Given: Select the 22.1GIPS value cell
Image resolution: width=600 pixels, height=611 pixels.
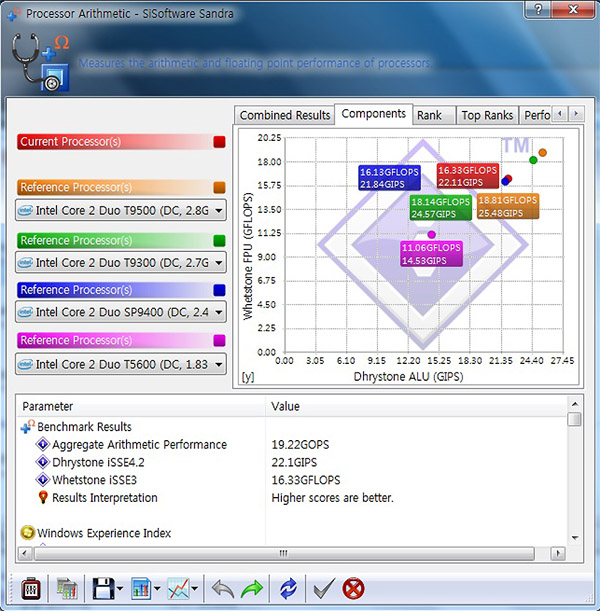Looking at the screenshot, I should [x=294, y=463].
